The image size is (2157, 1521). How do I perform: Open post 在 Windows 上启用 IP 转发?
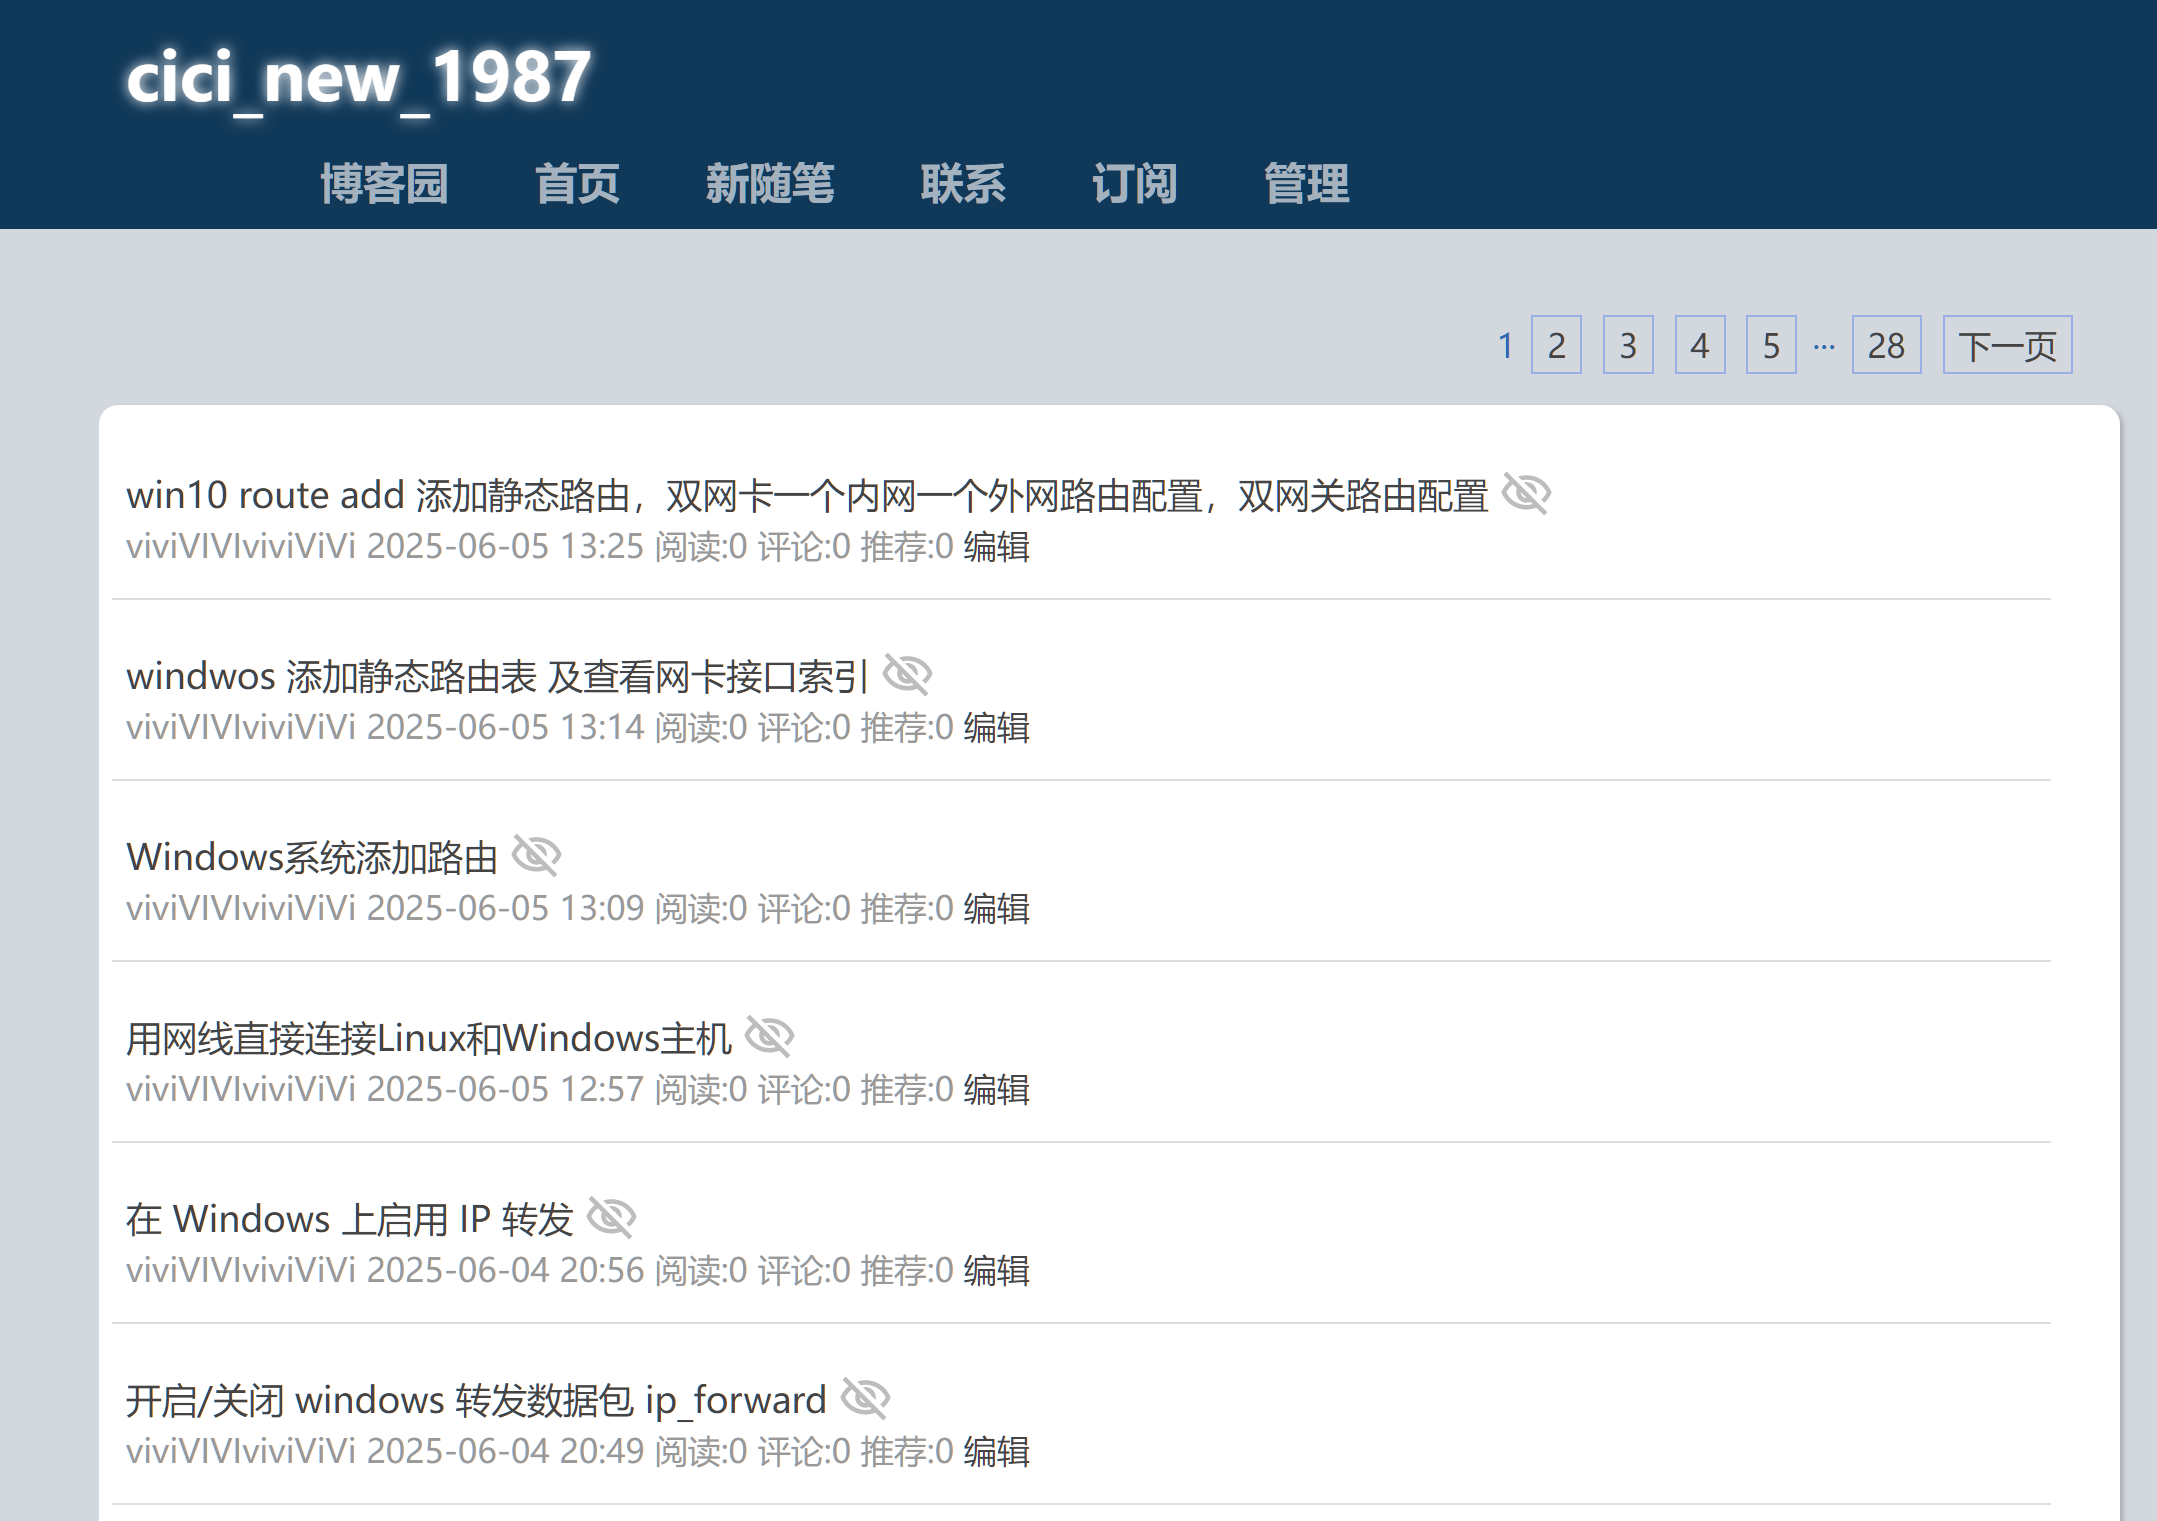point(350,1219)
